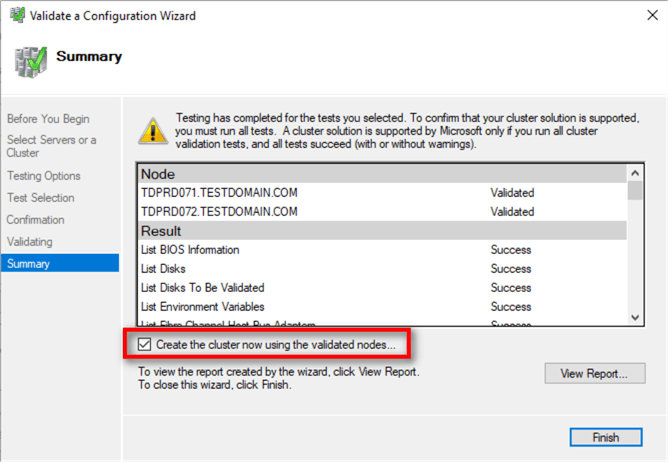Go to the Test Selection step
The width and height of the screenshot is (668, 462).
[x=41, y=198]
